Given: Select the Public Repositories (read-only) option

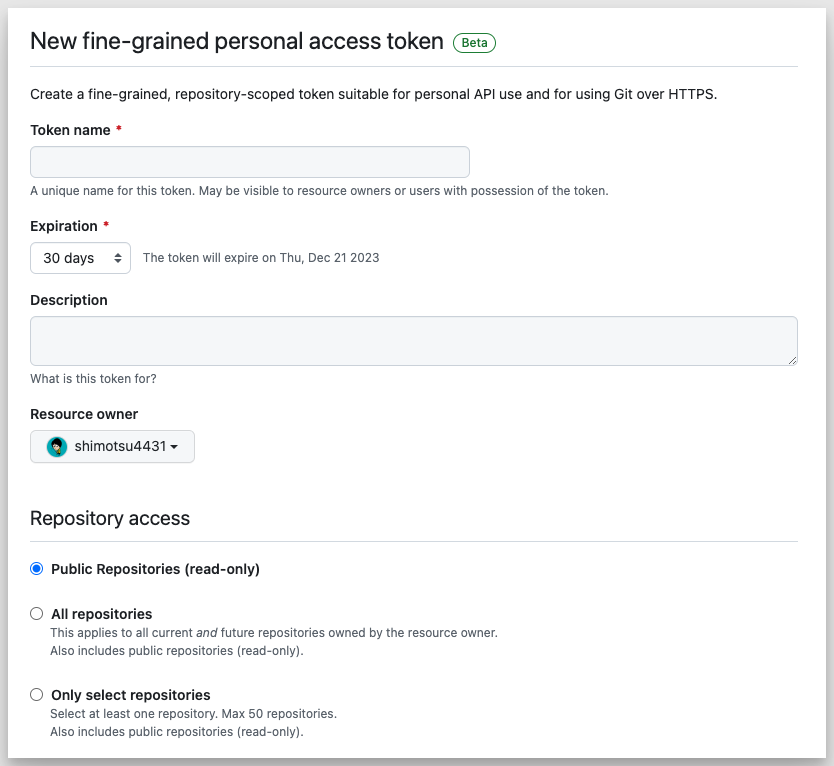Looking at the screenshot, I should (x=37, y=567).
